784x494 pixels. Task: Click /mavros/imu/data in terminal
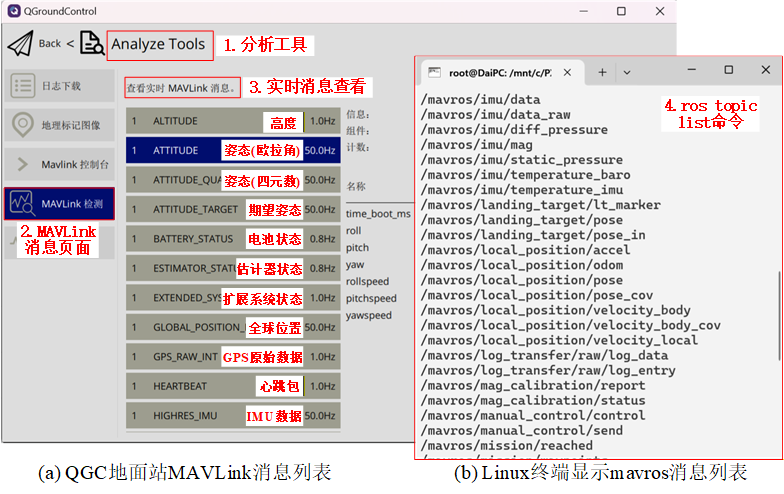click(480, 100)
